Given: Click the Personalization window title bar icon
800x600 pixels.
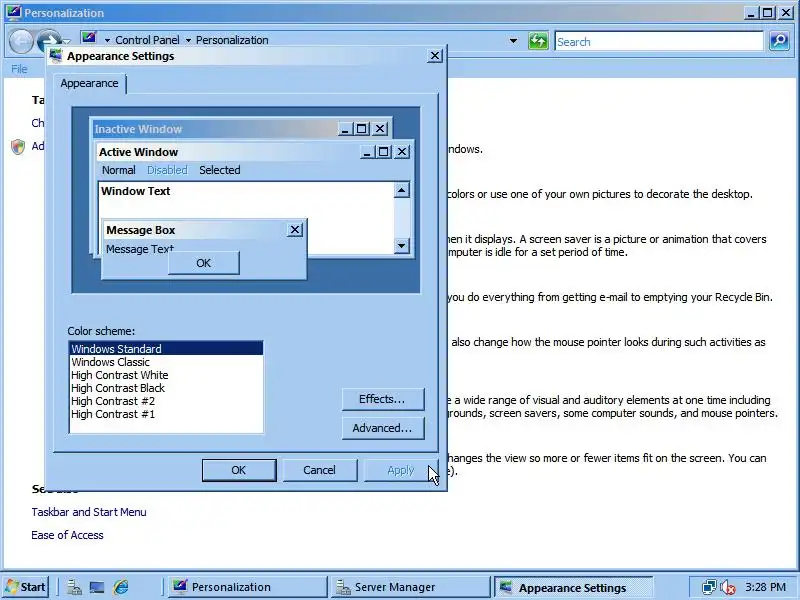Looking at the screenshot, I should tap(14, 12).
